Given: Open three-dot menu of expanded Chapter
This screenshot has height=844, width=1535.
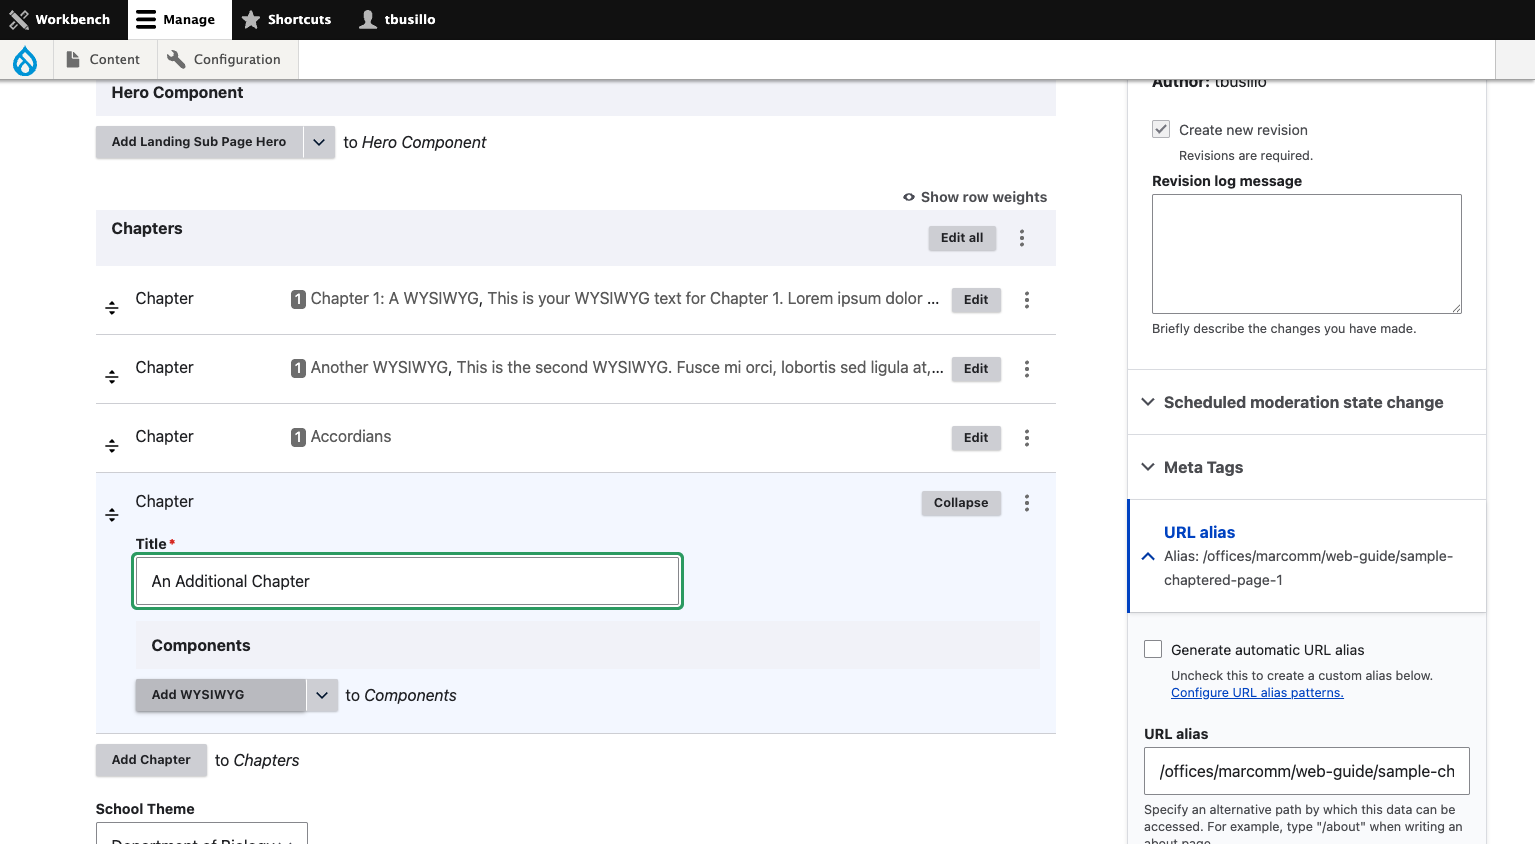Looking at the screenshot, I should tap(1027, 503).
